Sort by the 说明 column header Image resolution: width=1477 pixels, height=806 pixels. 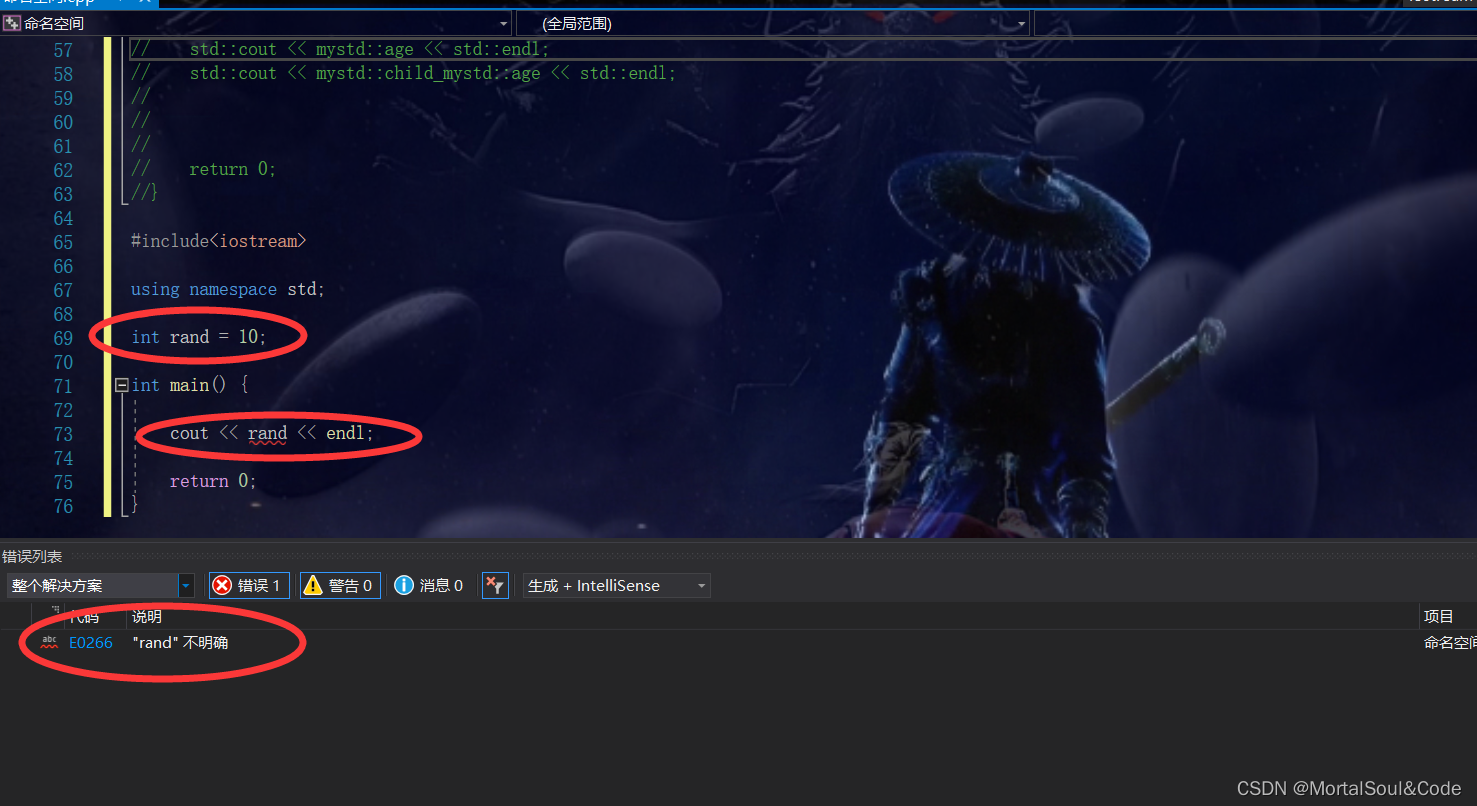147,616
